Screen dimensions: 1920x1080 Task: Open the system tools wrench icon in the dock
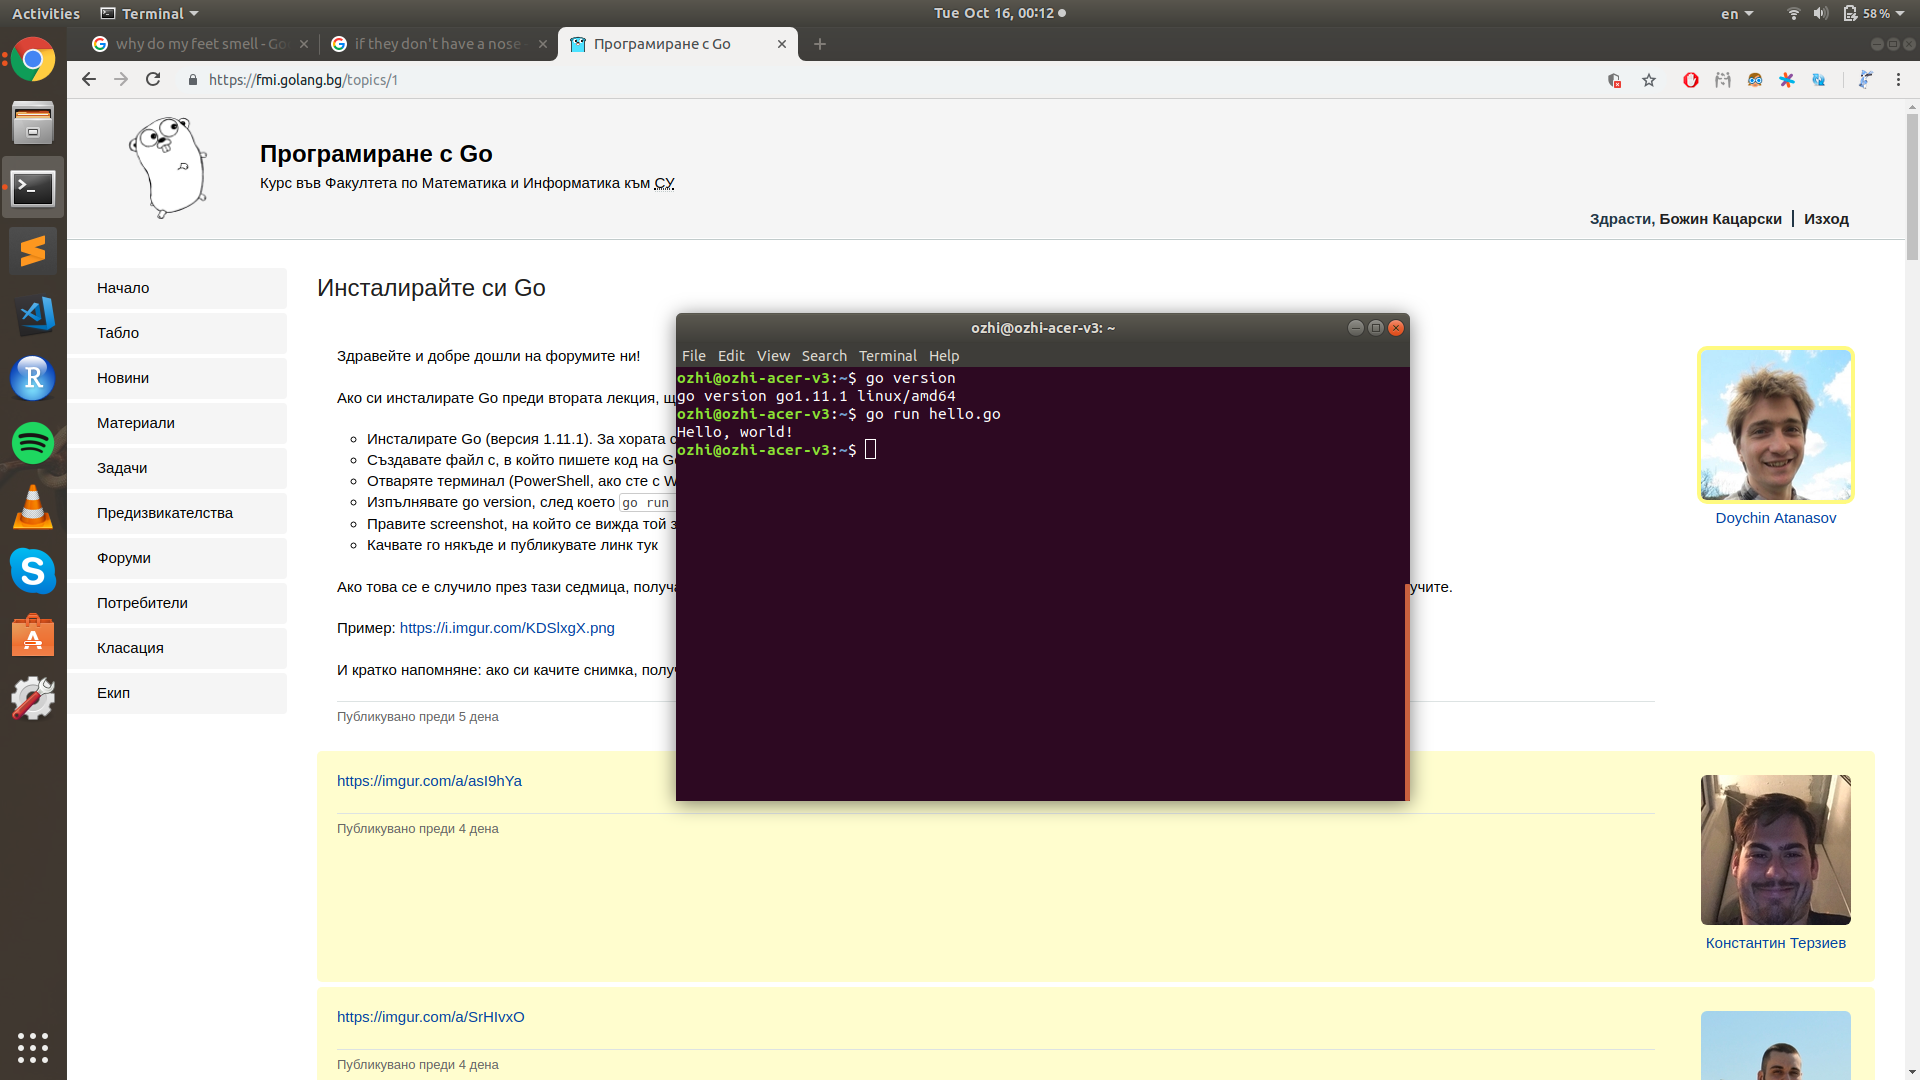tap(33, 698)
